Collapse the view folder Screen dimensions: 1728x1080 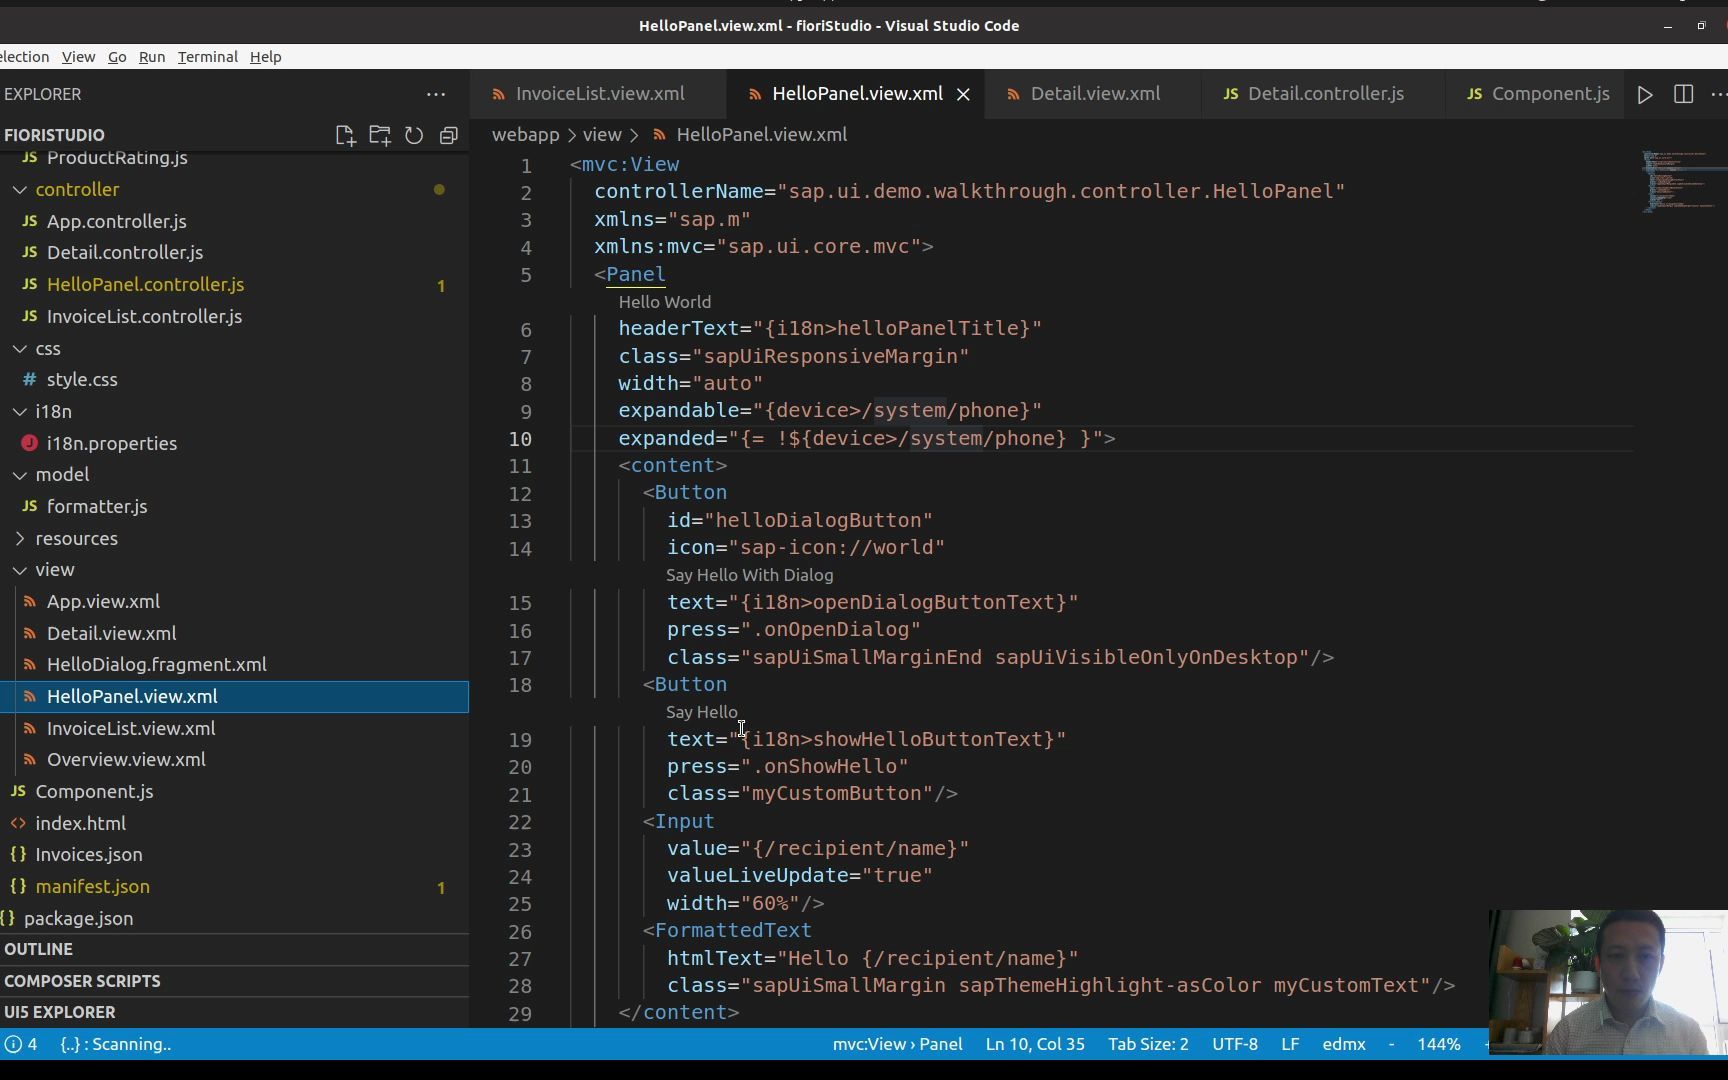[x=55, y=570]
